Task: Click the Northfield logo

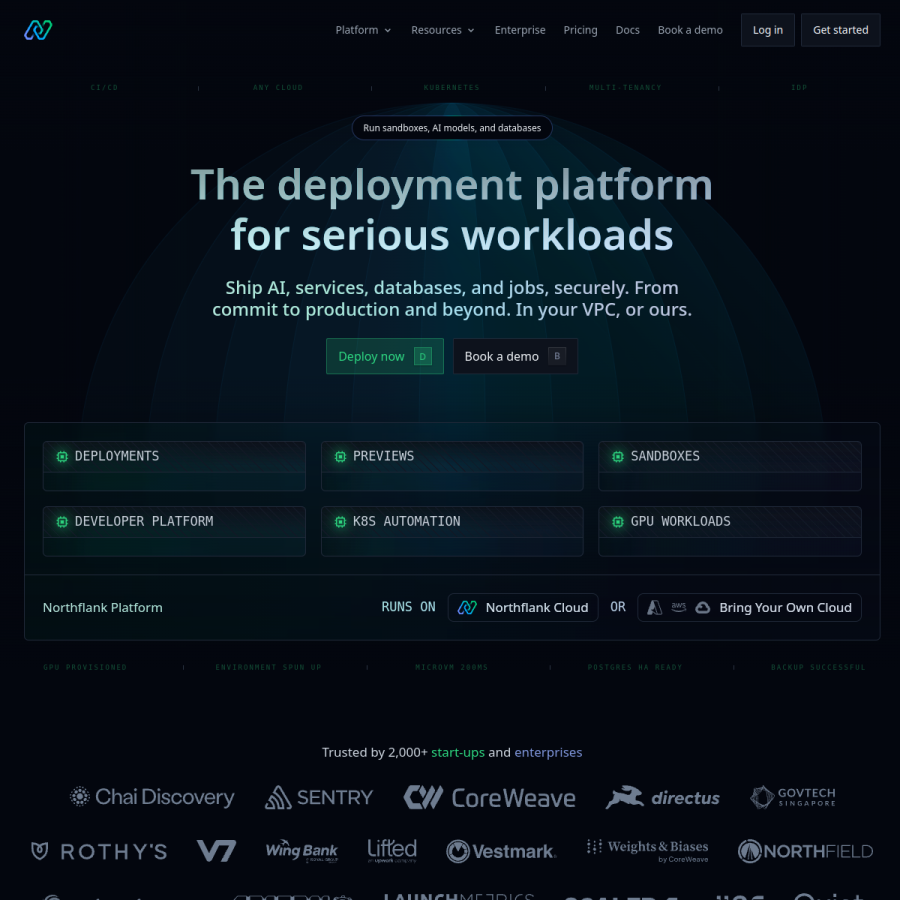Action: 805,851
